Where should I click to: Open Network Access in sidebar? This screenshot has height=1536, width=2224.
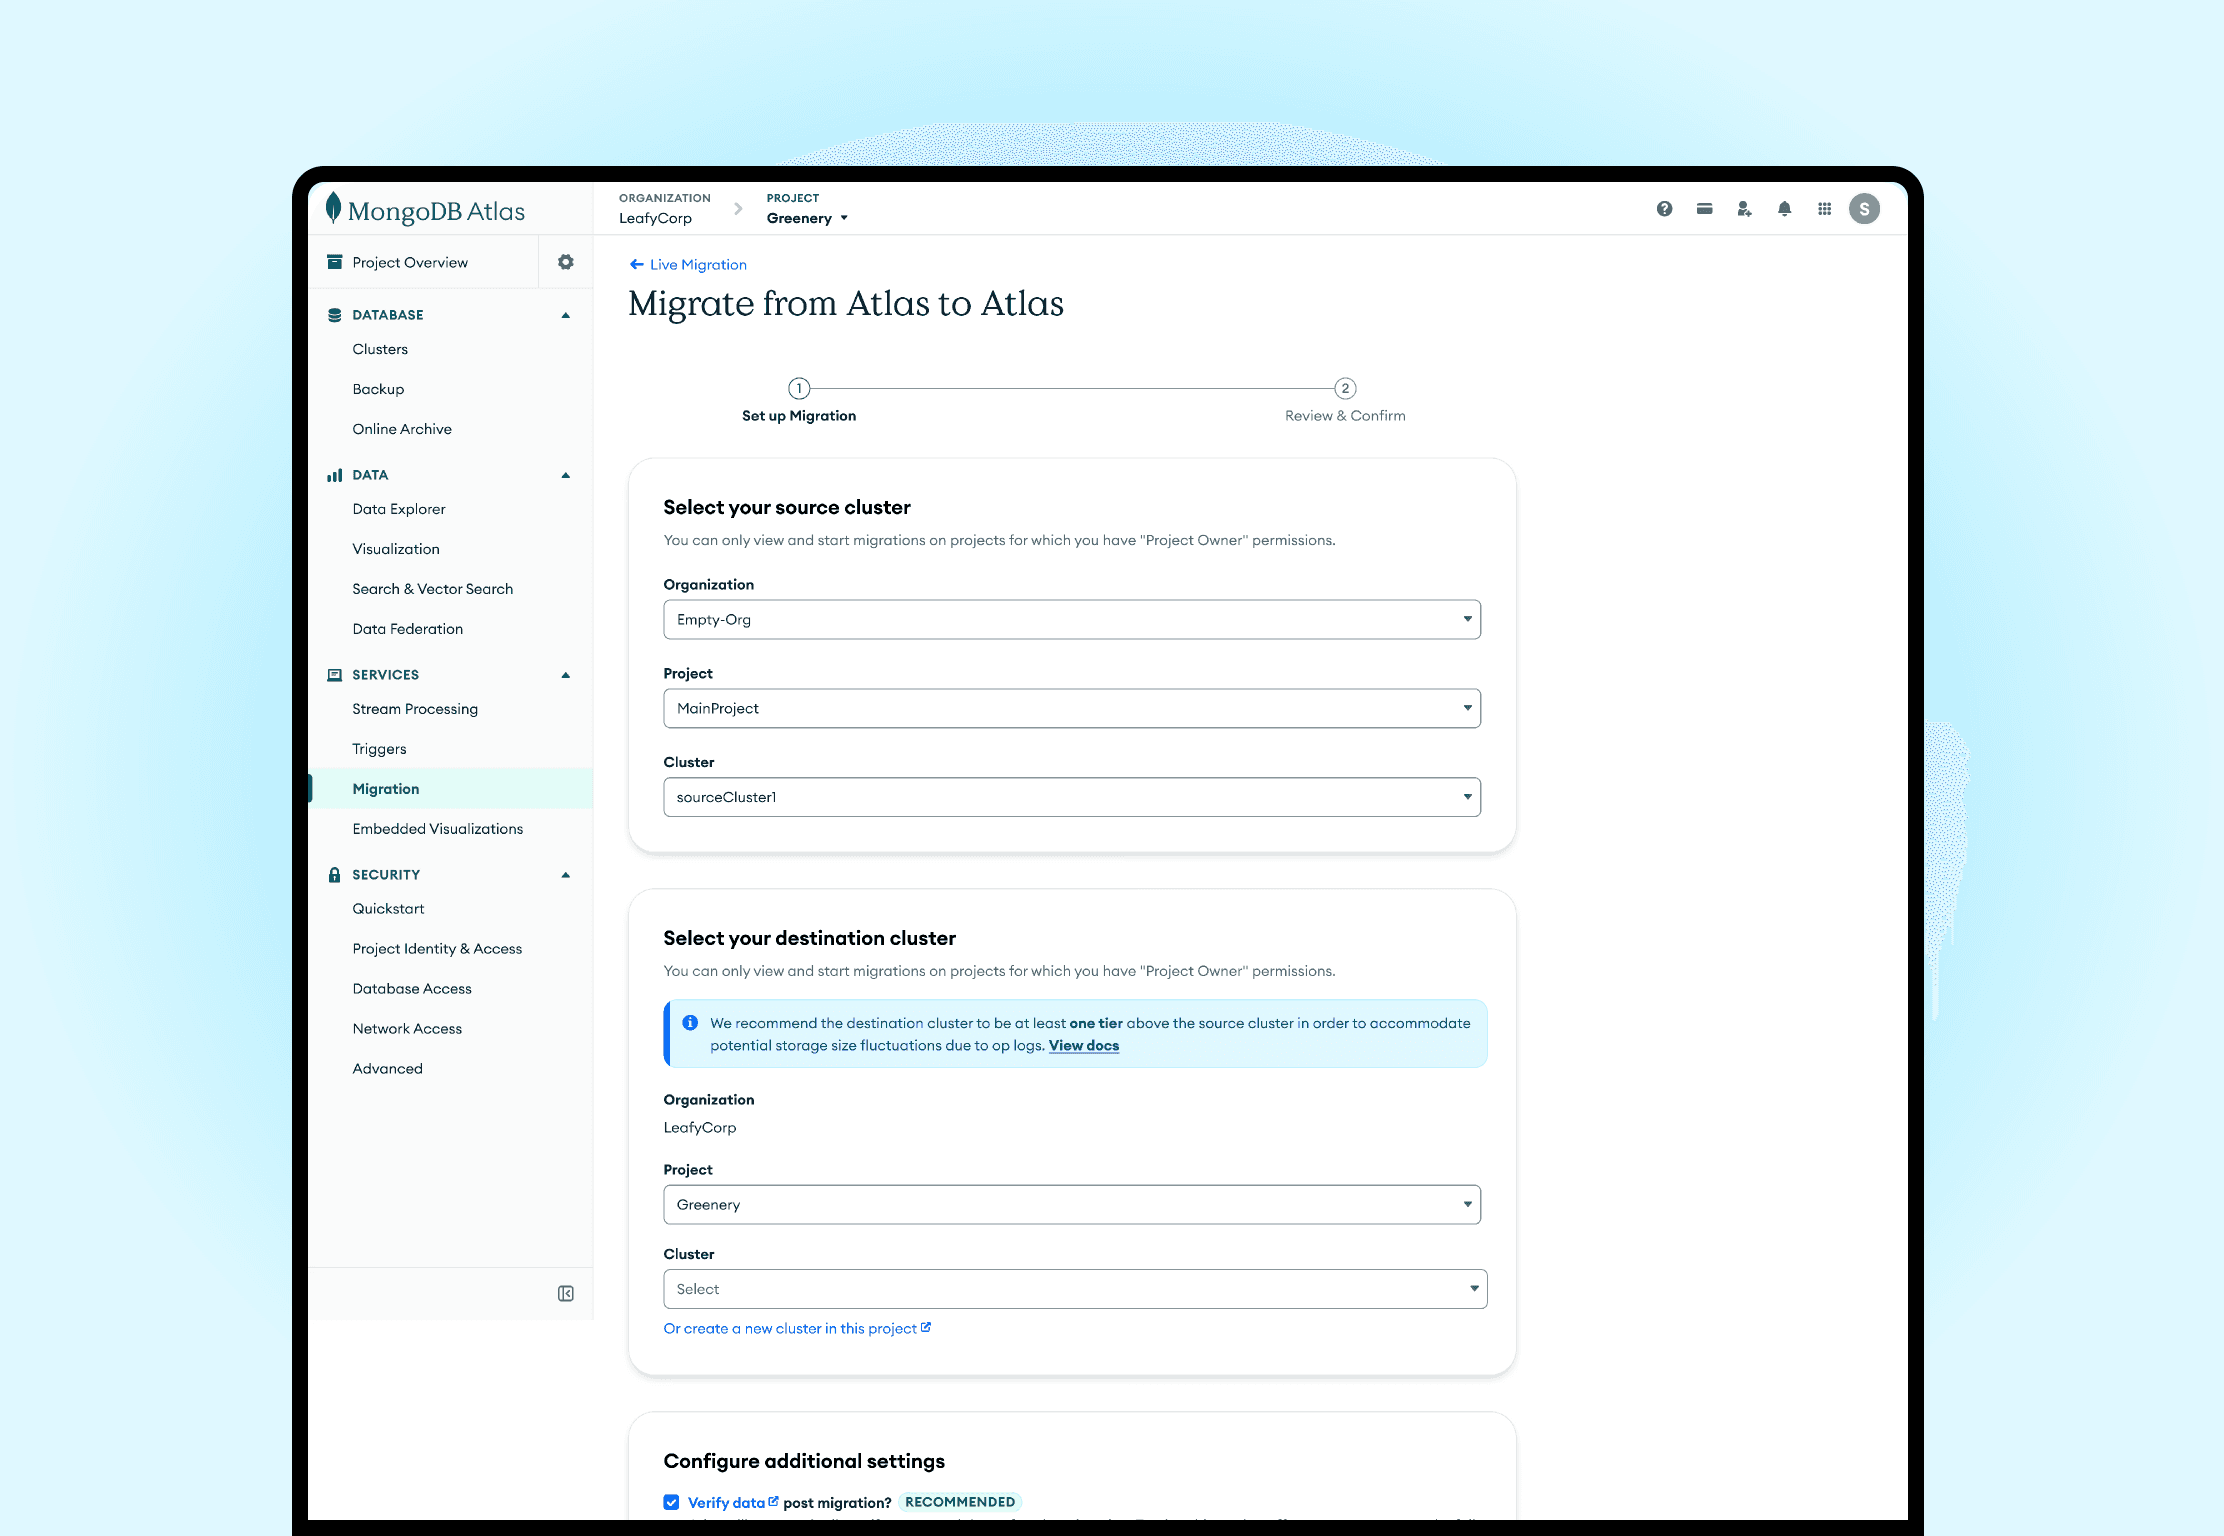tap(407, 1029)
